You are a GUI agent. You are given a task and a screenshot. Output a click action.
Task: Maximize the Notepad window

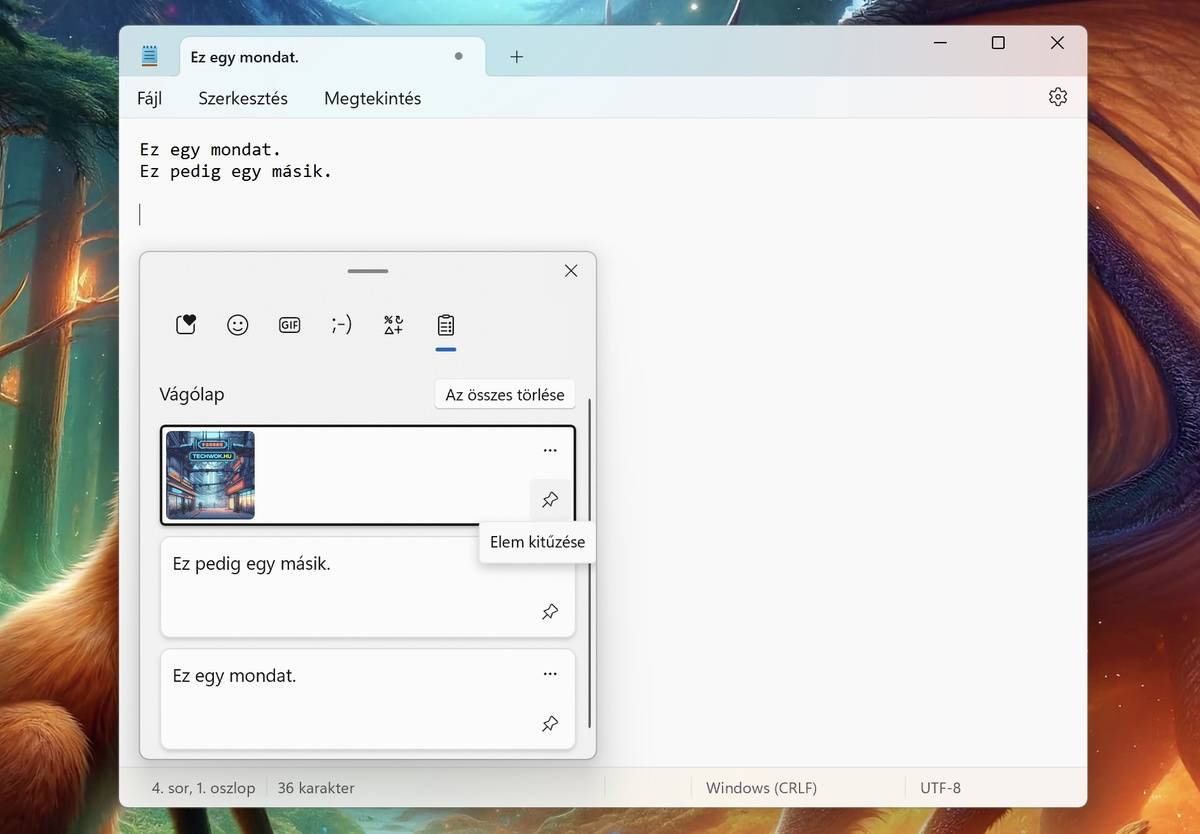click(998, 43)
